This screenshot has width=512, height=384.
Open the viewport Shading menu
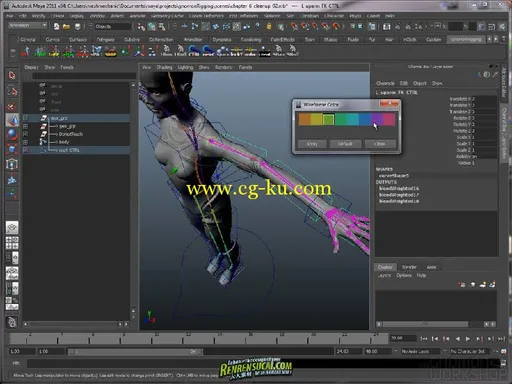(x=164, y=67)
